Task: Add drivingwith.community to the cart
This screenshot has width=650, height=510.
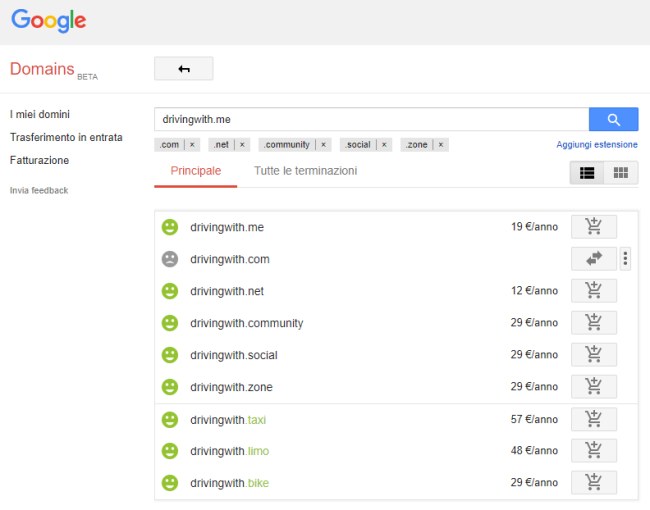Action: click(x=593, y=323)
